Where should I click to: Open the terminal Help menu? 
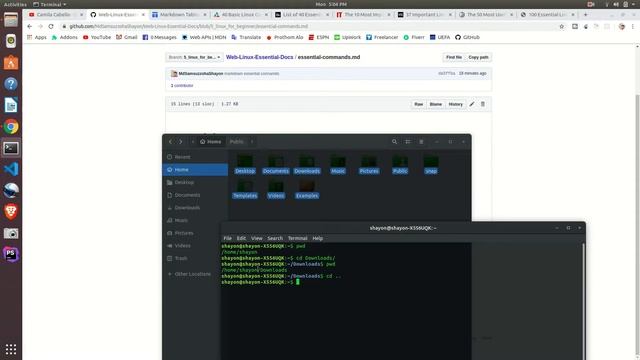(x=317, y=238)
